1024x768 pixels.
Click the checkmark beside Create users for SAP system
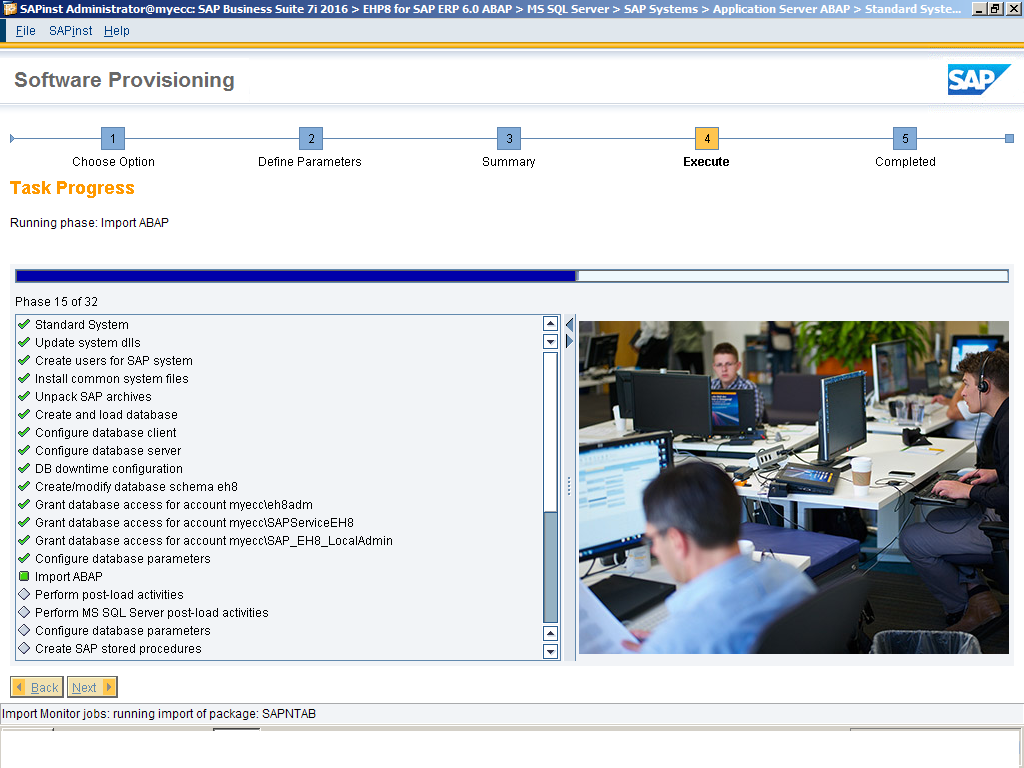click(x=24, y=360)
